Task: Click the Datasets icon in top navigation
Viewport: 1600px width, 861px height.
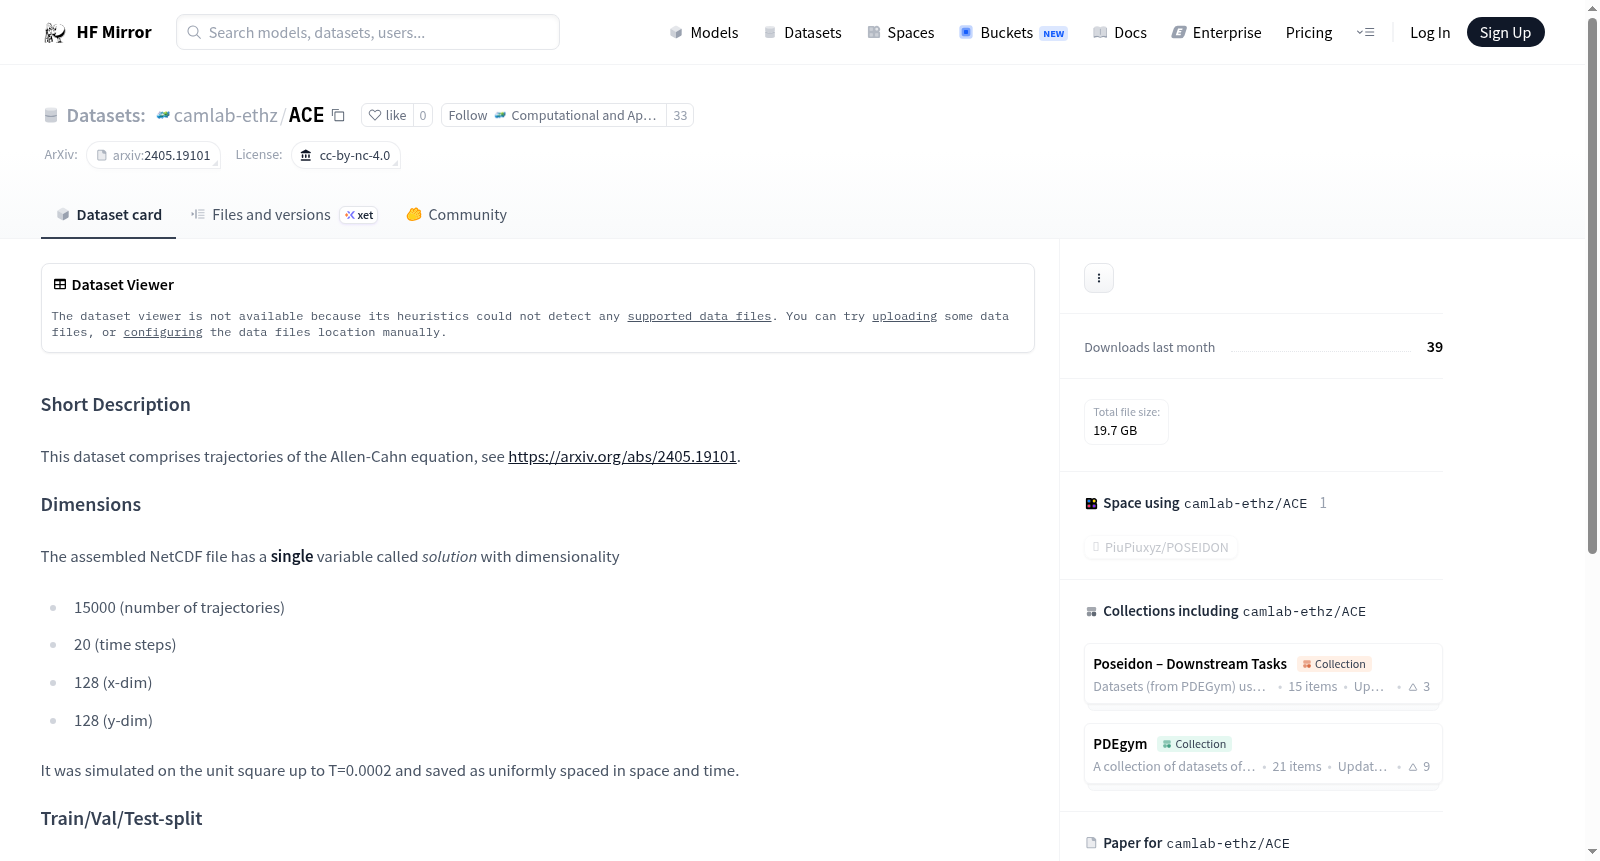Action: click(770, 33)
